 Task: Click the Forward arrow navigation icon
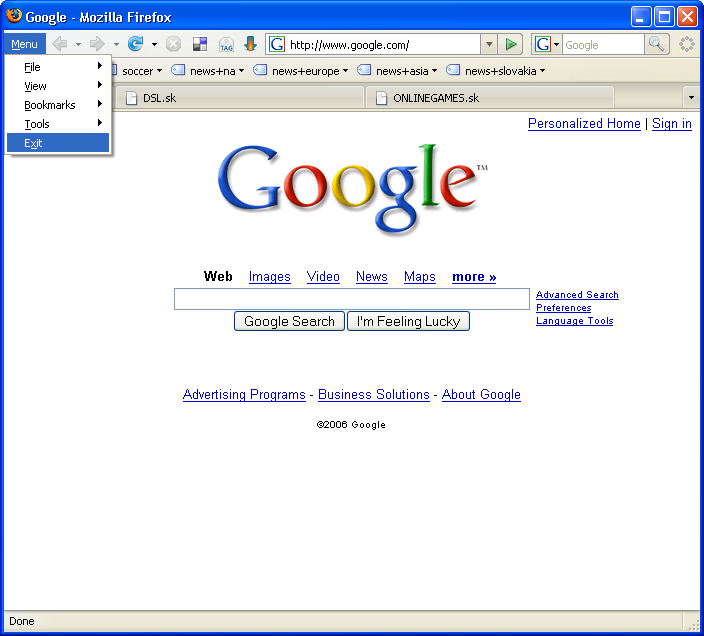(x=97, y=44)
